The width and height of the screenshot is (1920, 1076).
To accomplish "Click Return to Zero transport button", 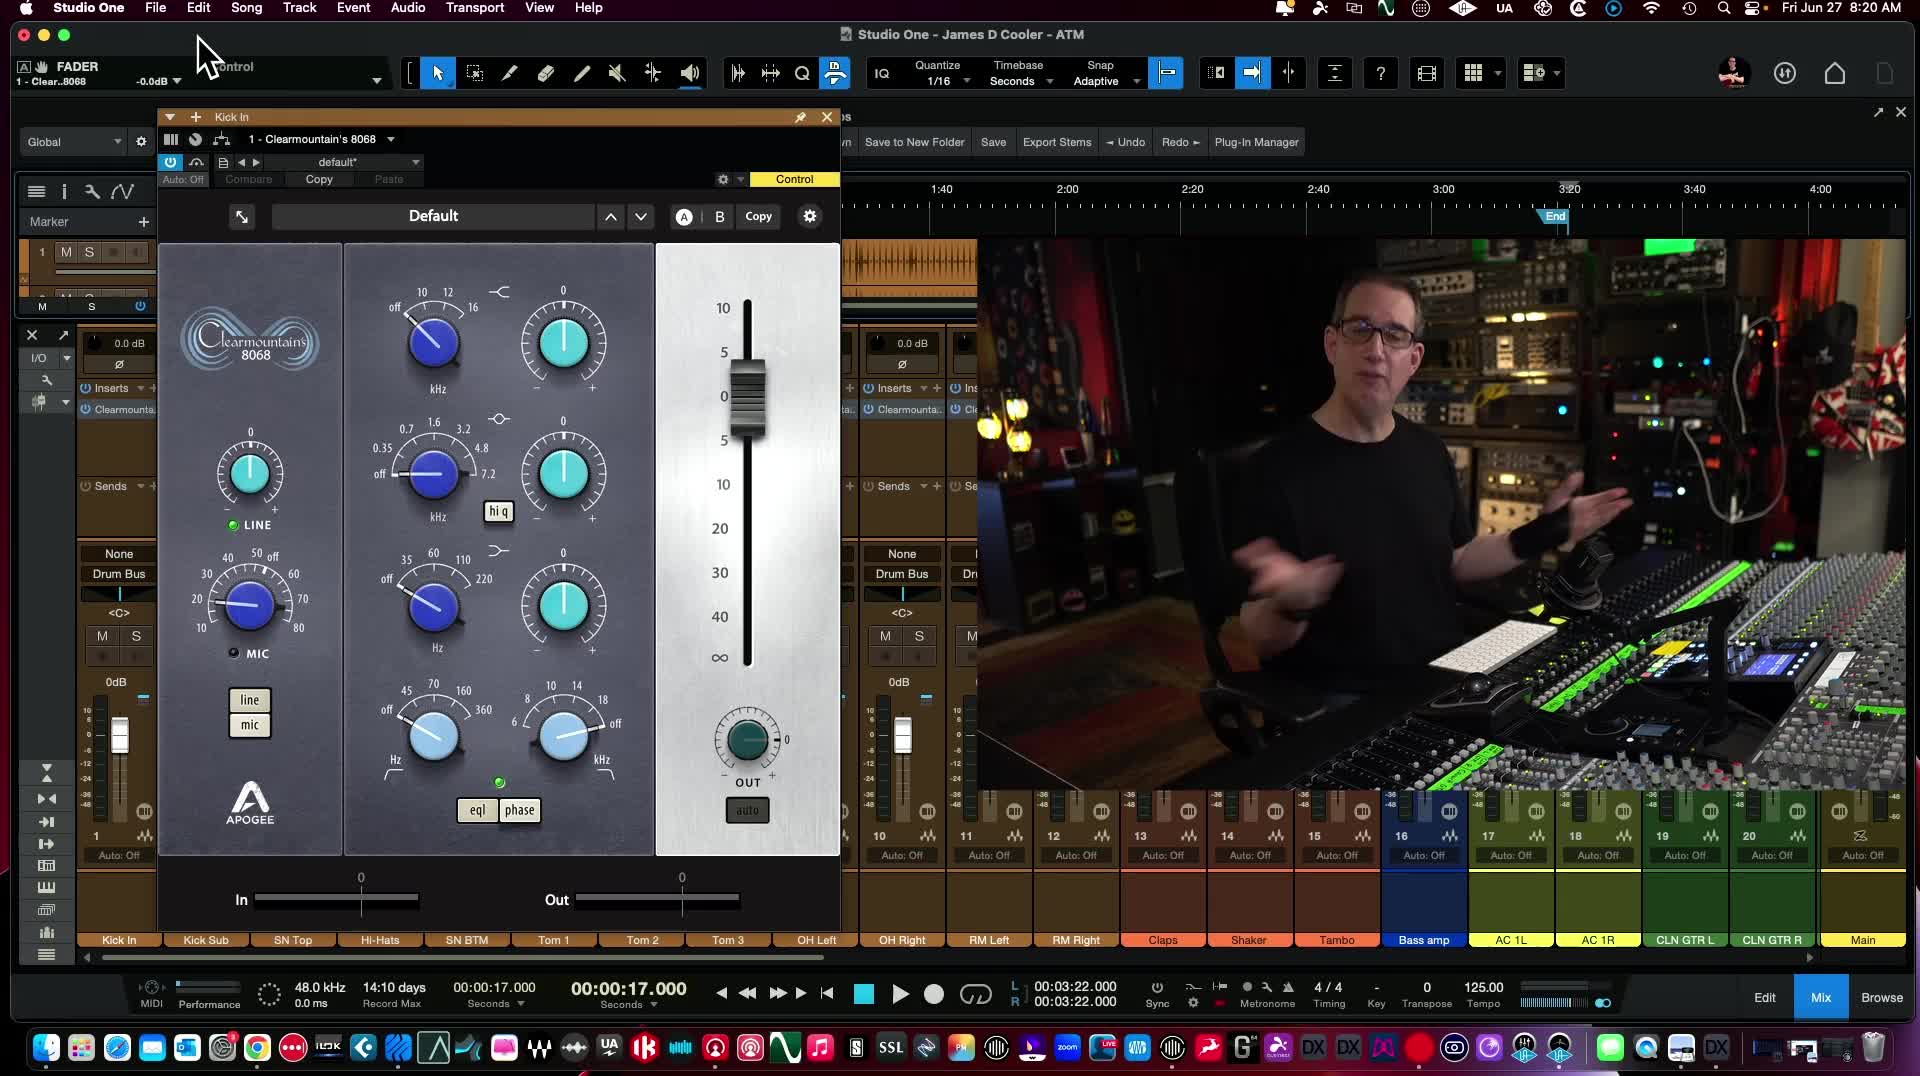I will coord(827,994).
